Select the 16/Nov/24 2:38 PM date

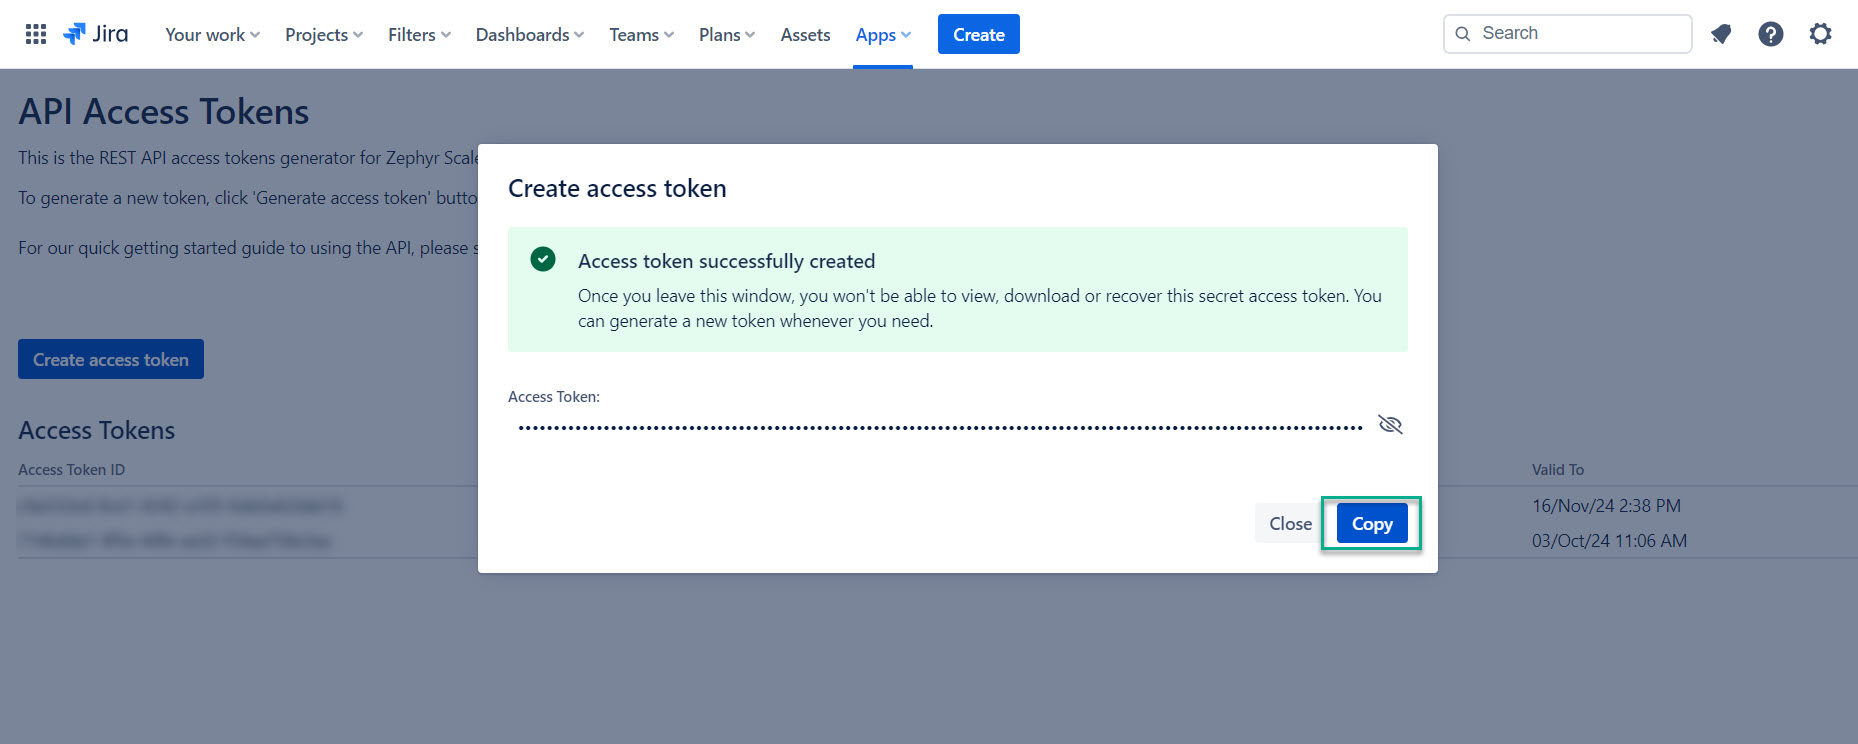pos(1606,506)
